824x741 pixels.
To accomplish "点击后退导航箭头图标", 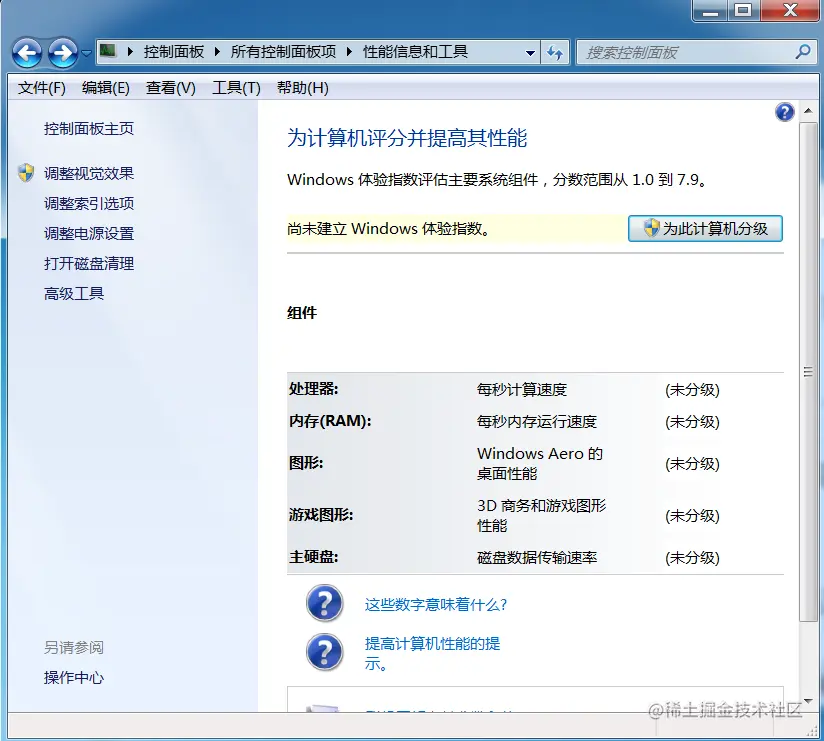I will click(26, 52).
